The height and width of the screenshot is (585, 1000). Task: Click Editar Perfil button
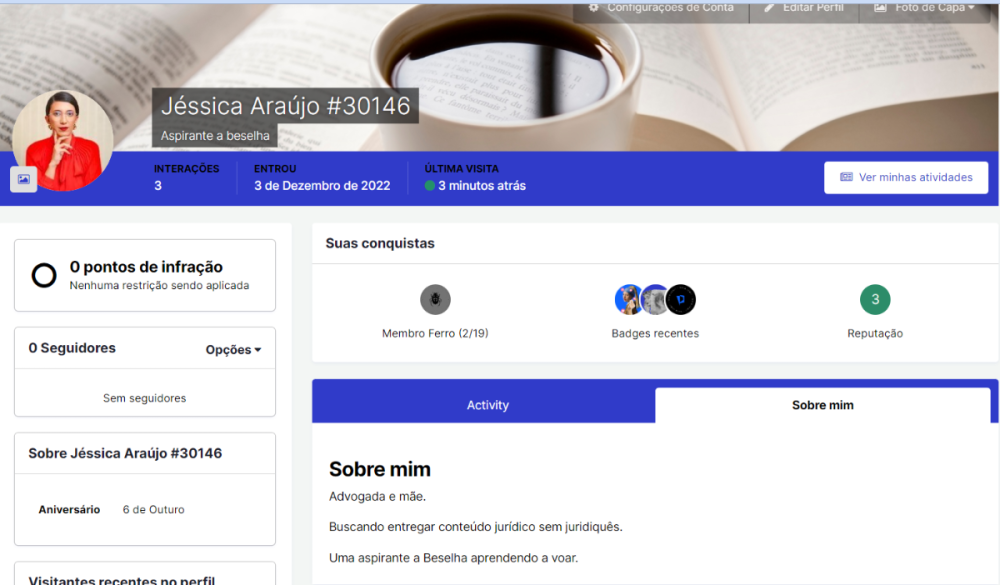pyautogui.click(x=804, y=8)
